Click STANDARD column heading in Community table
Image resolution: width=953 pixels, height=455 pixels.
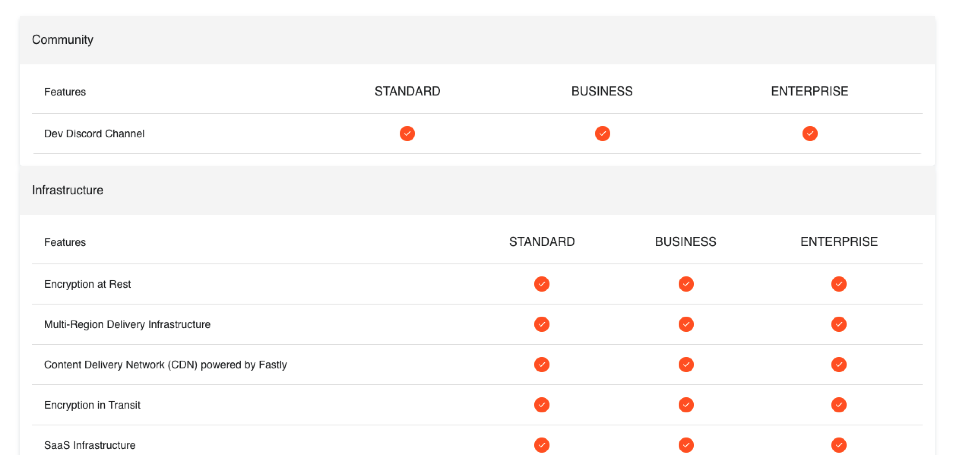[407, 92]
